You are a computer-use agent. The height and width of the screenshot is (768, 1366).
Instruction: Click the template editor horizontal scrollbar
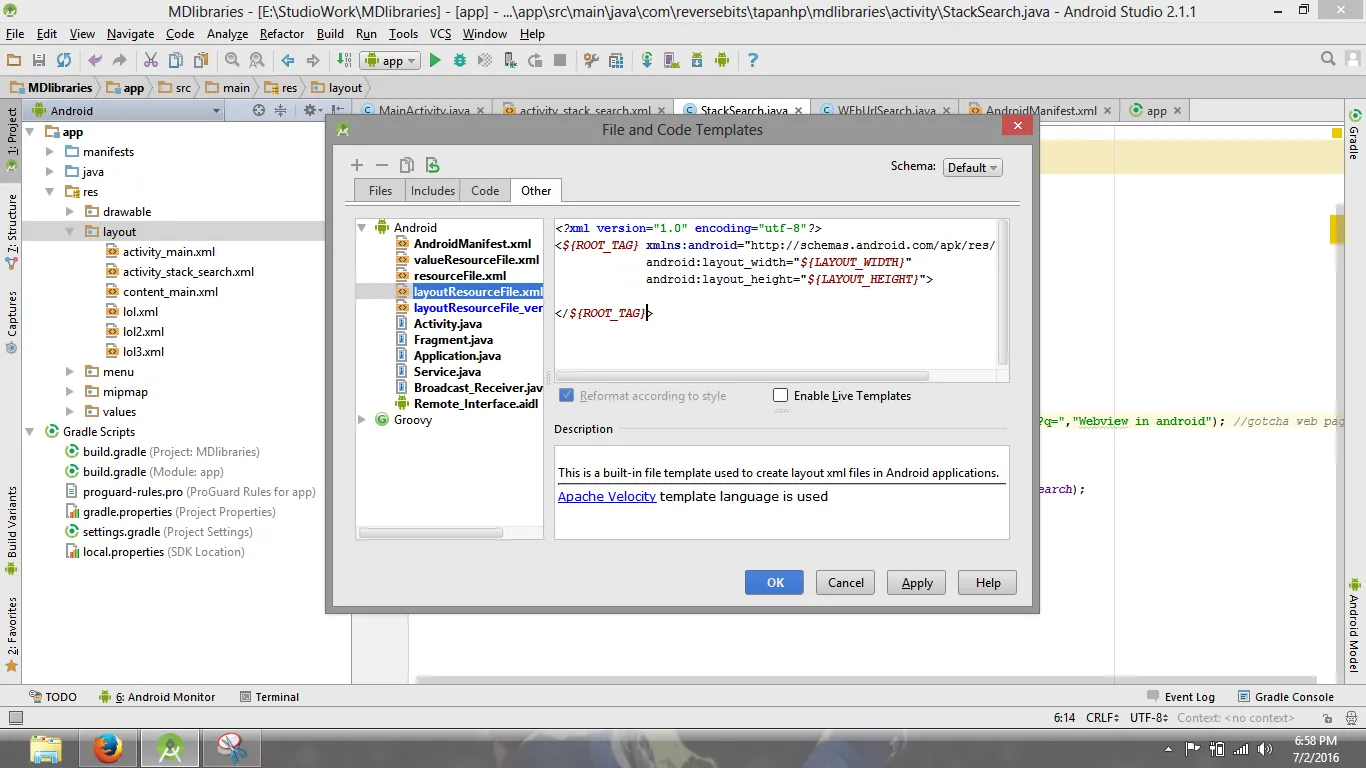[743, 376]
